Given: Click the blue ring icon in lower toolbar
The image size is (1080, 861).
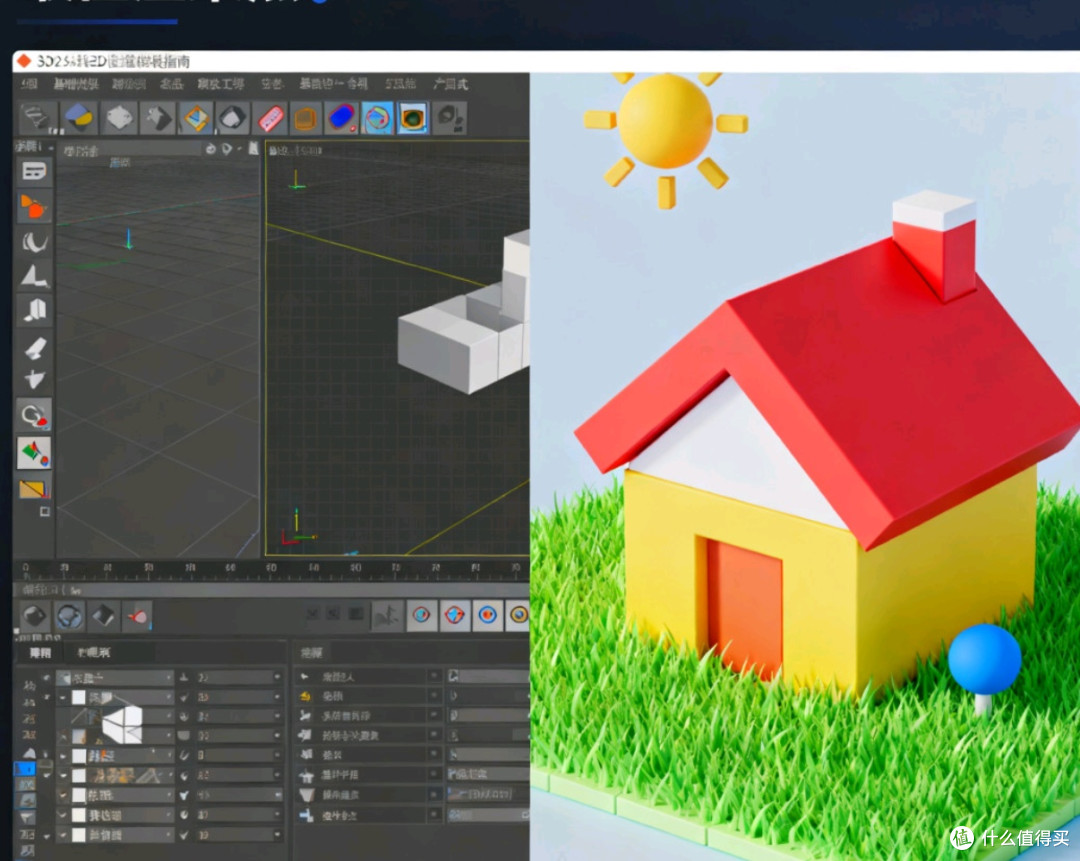Looking at the screenshot, I should click(69, 616).
